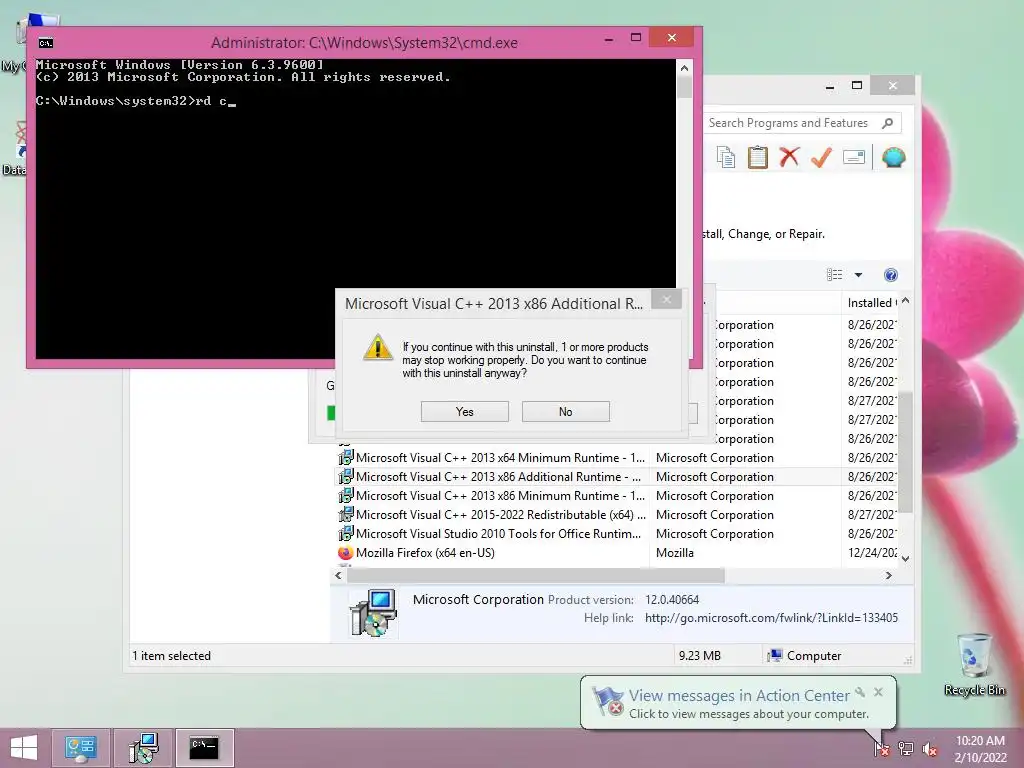The width and height of the screenshot is (1024, 768).
Task: Click the network tray icon
Action: pos(906,748)
